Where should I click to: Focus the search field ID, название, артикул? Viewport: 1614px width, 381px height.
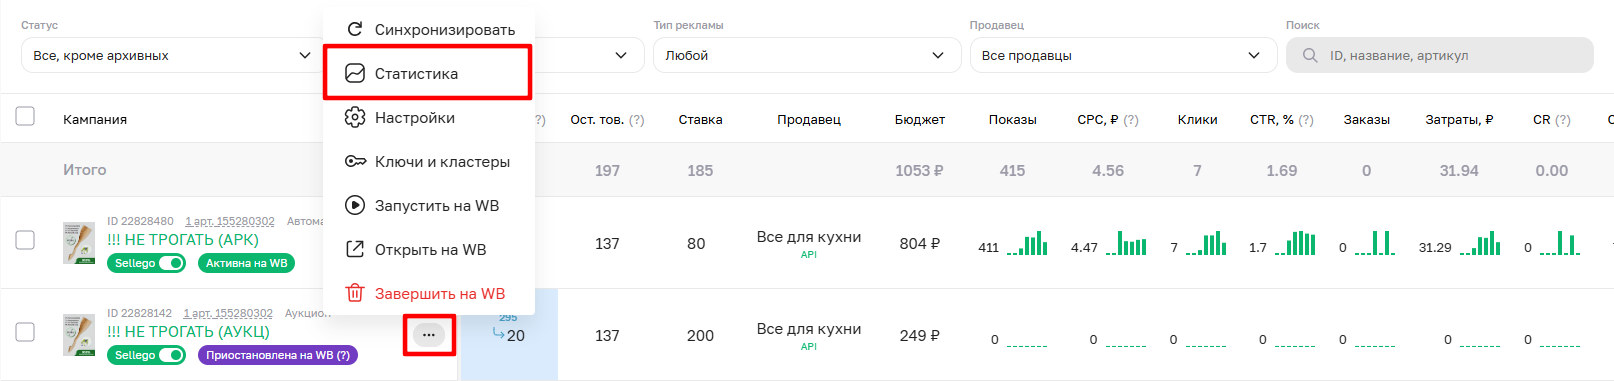[1440, 55]
